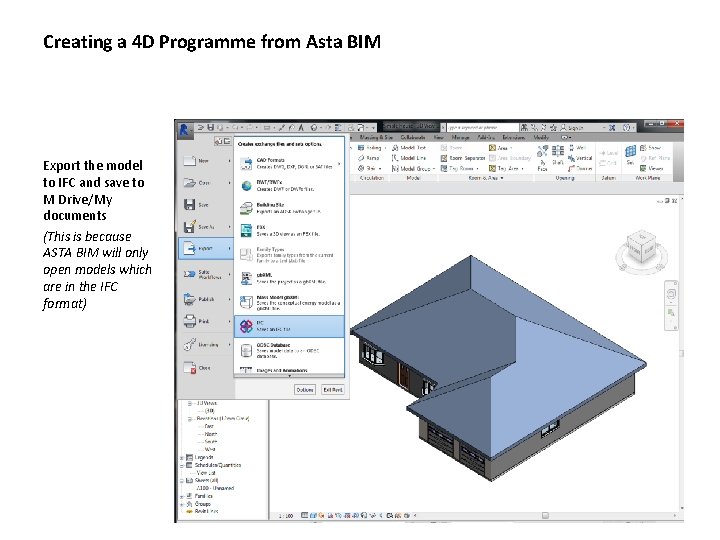720x540 pixels.
Task: Click the Save As icon
Action: pos(190,227)
